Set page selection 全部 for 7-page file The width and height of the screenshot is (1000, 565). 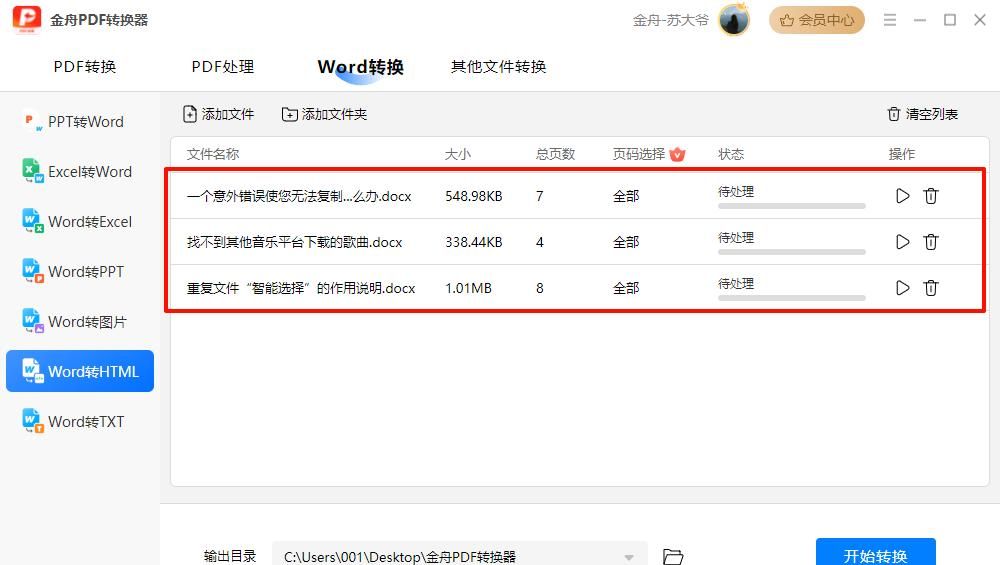pyautogui.click(x=626, y=196)
